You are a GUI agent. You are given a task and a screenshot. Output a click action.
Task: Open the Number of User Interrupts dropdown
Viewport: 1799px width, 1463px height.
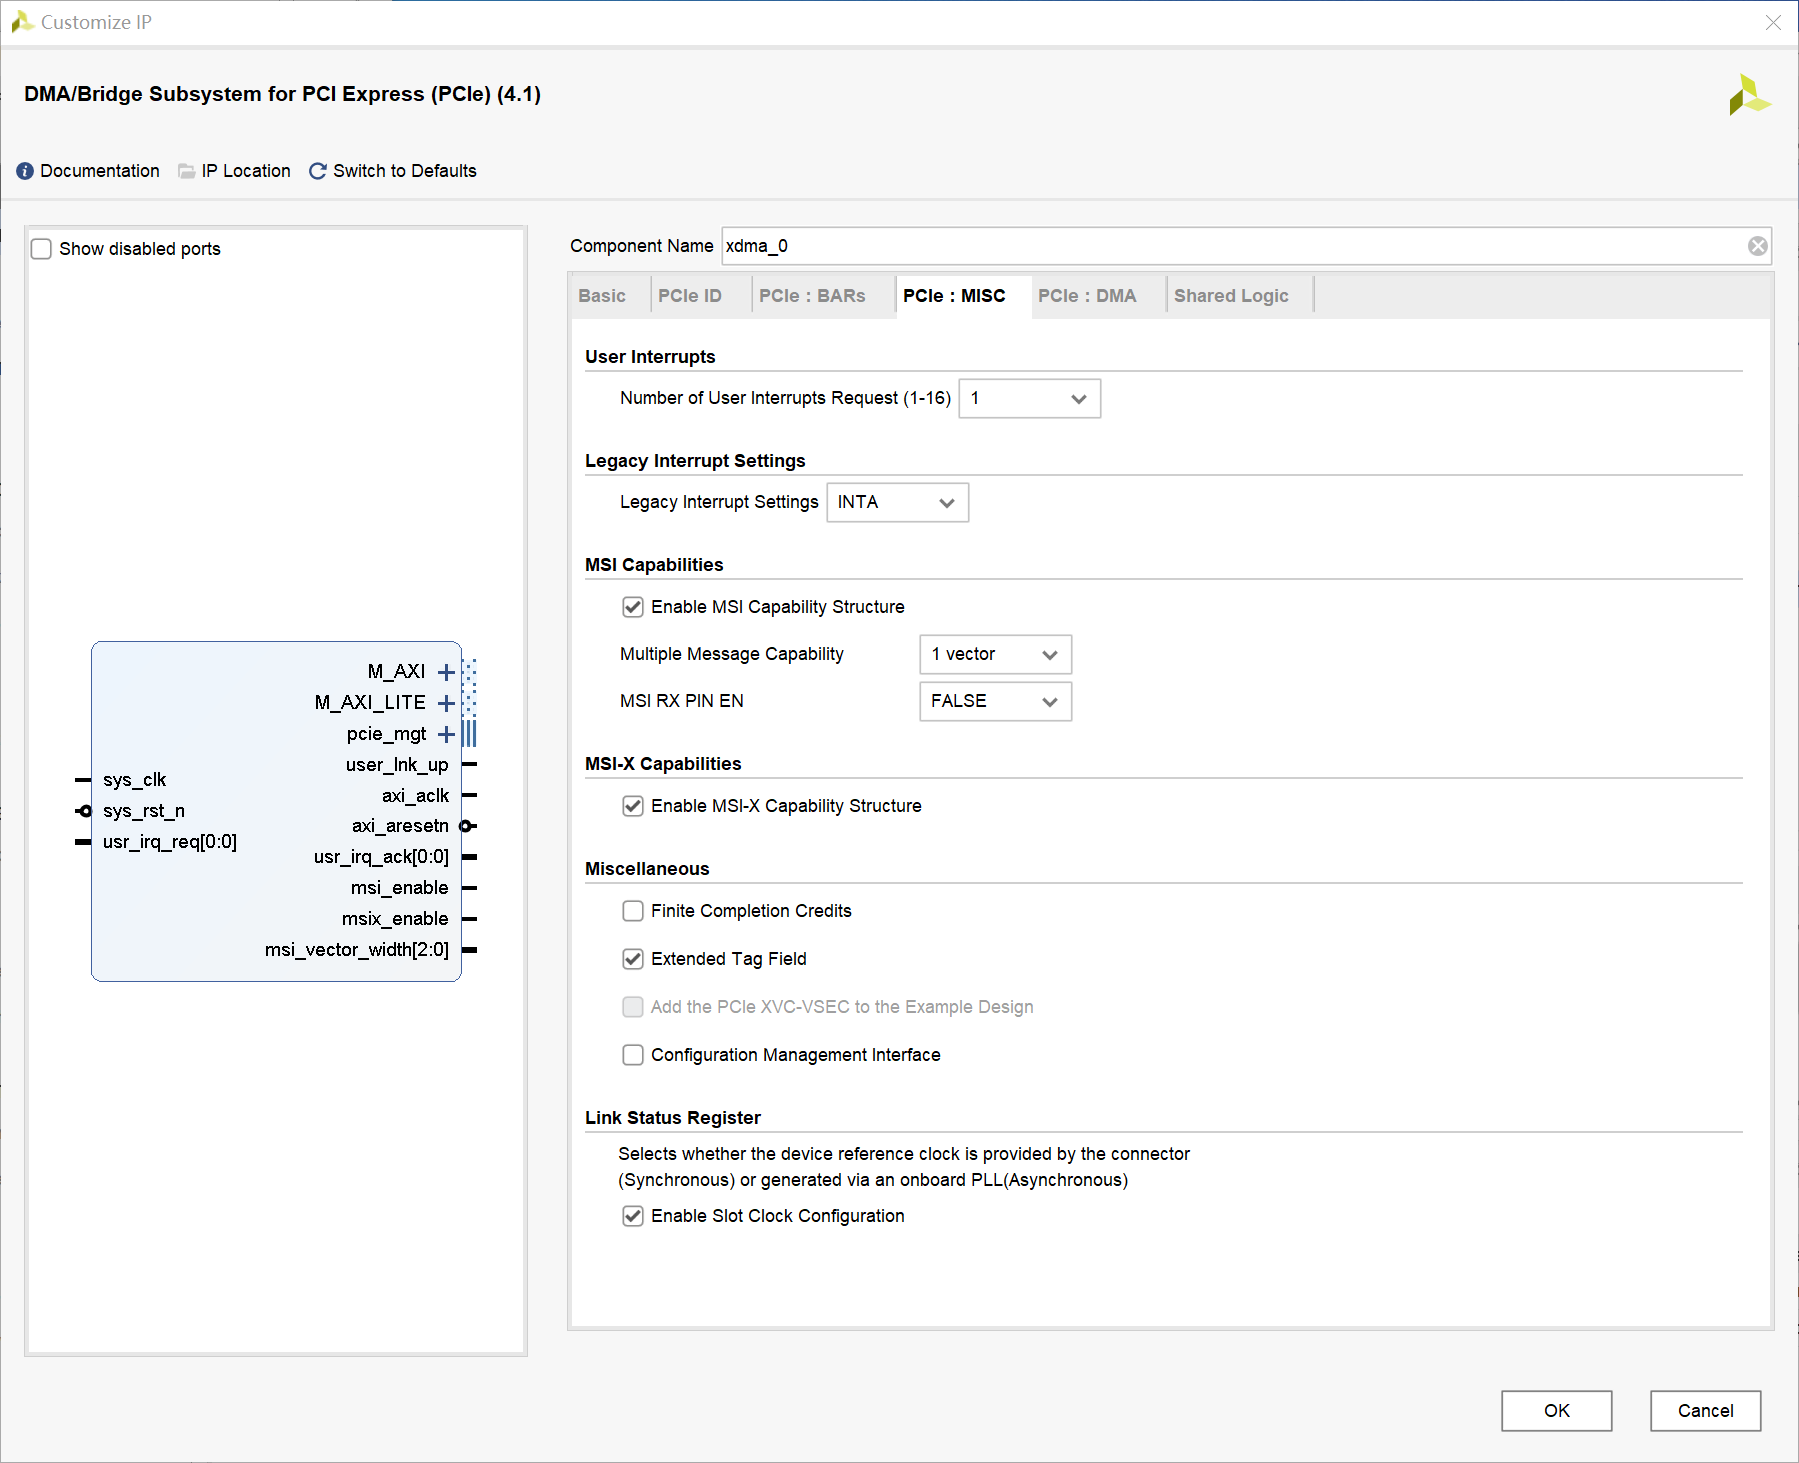pos(1029,398)
